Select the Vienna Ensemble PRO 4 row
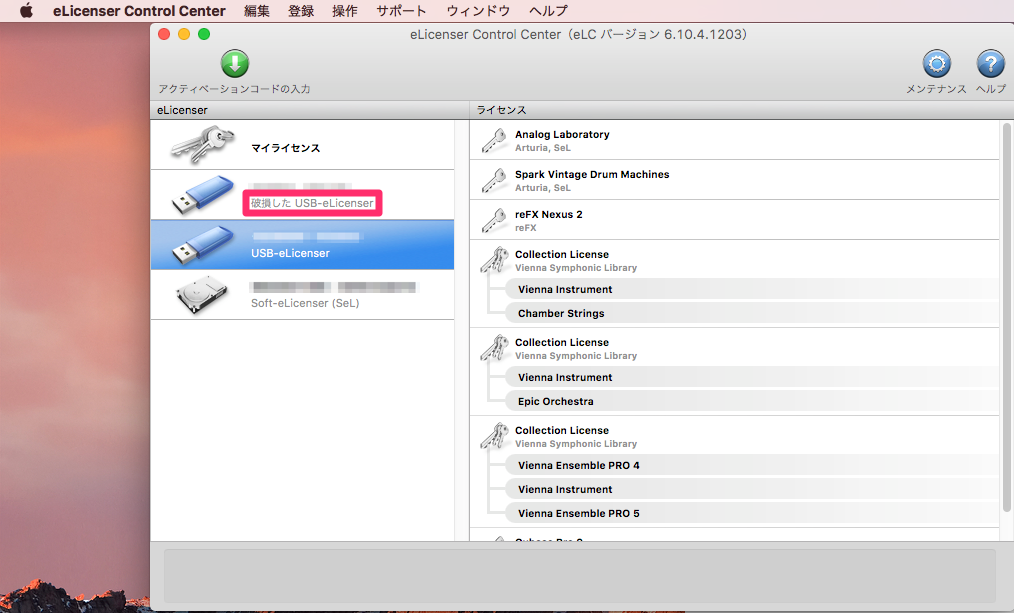Image resolution: width=1014 pixels, height=613 pixels. [751, 465]
